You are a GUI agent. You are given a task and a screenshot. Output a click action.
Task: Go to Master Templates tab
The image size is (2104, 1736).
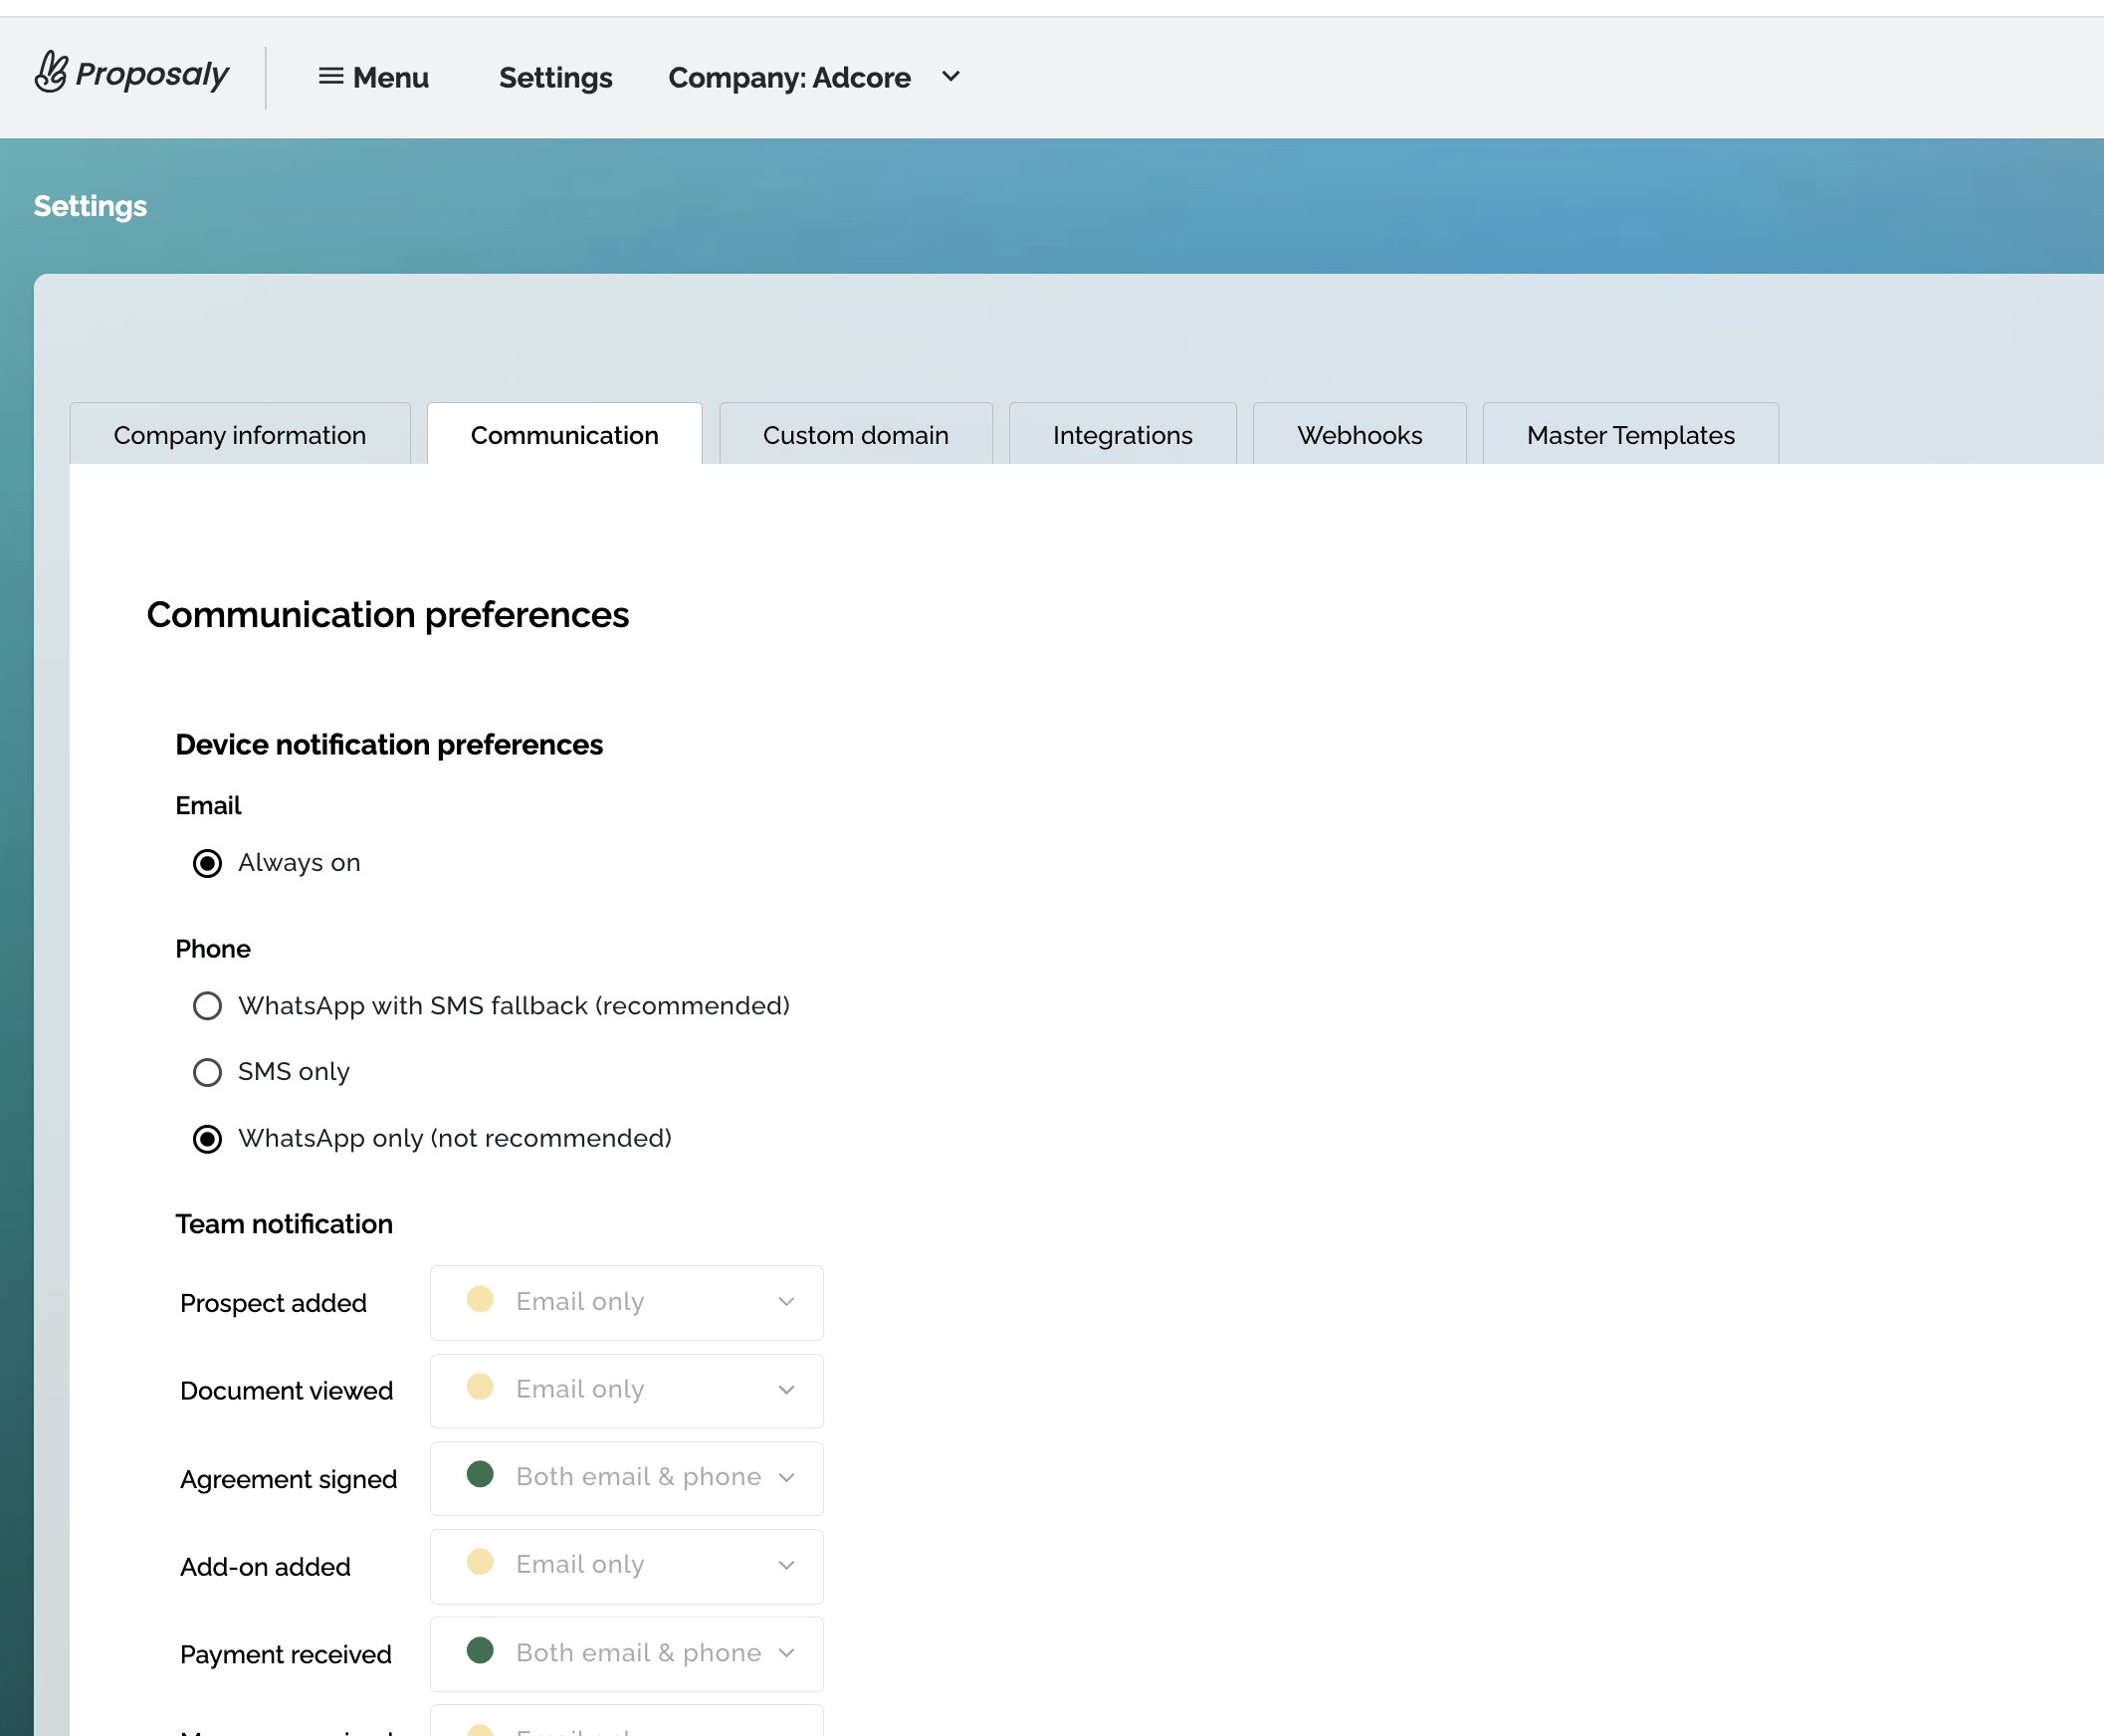[x=1630, y=435]
